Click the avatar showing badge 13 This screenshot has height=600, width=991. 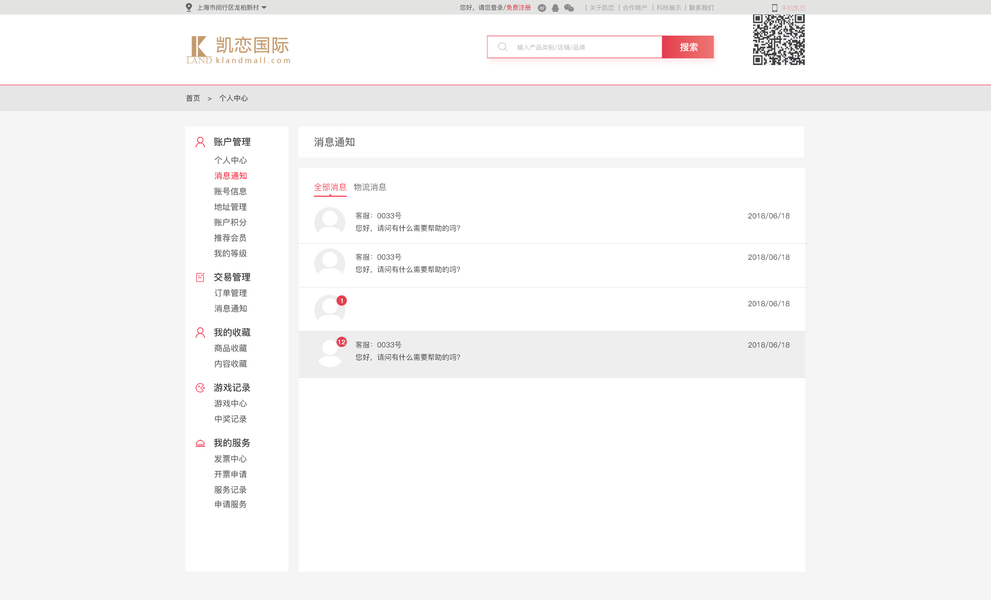329,352
